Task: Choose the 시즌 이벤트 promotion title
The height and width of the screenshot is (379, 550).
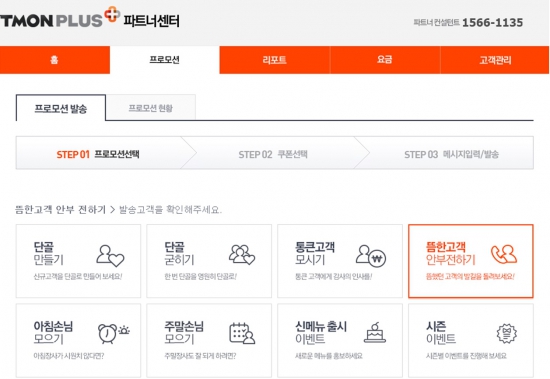Action: 441,332
